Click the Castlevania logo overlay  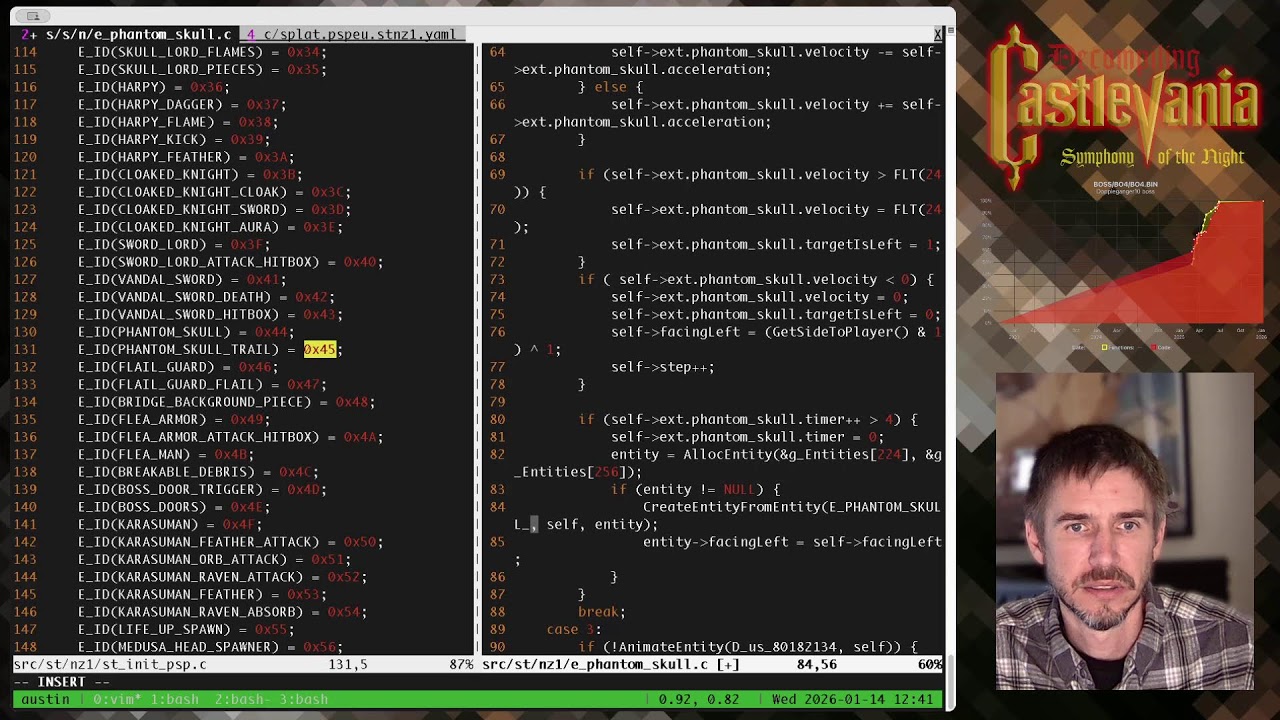(x=1123, y=108)
